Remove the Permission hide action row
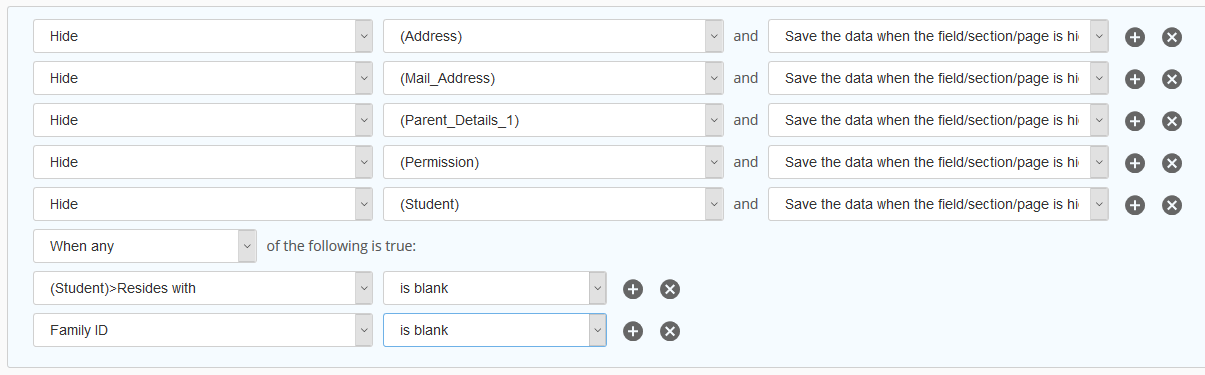The height and width of the screenshot is (375, 1205). point(1172,163)
